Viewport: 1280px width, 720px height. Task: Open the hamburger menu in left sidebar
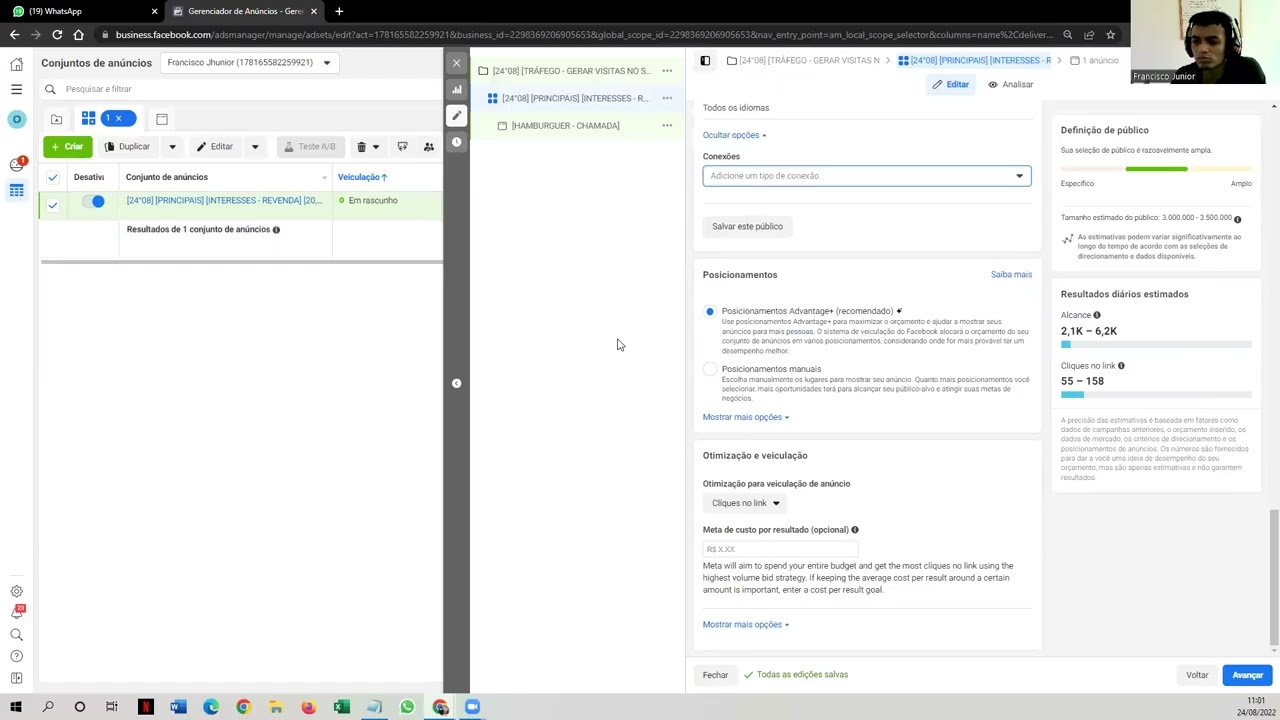click(16, 89)
